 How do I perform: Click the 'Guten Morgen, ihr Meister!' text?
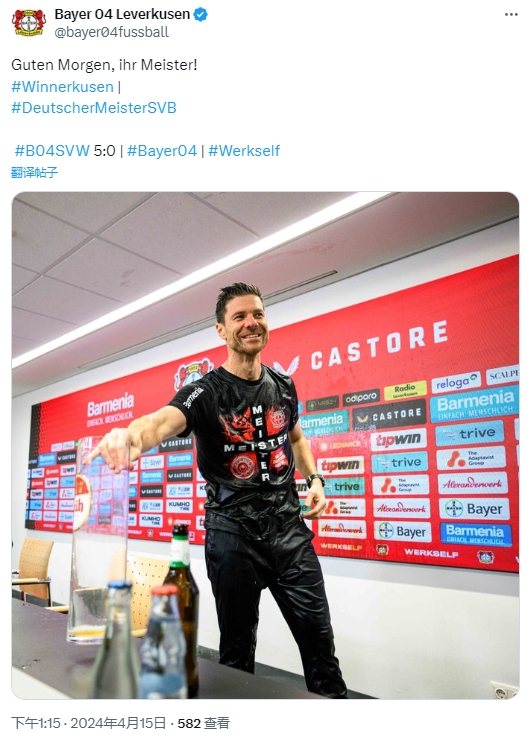(104, 65)
